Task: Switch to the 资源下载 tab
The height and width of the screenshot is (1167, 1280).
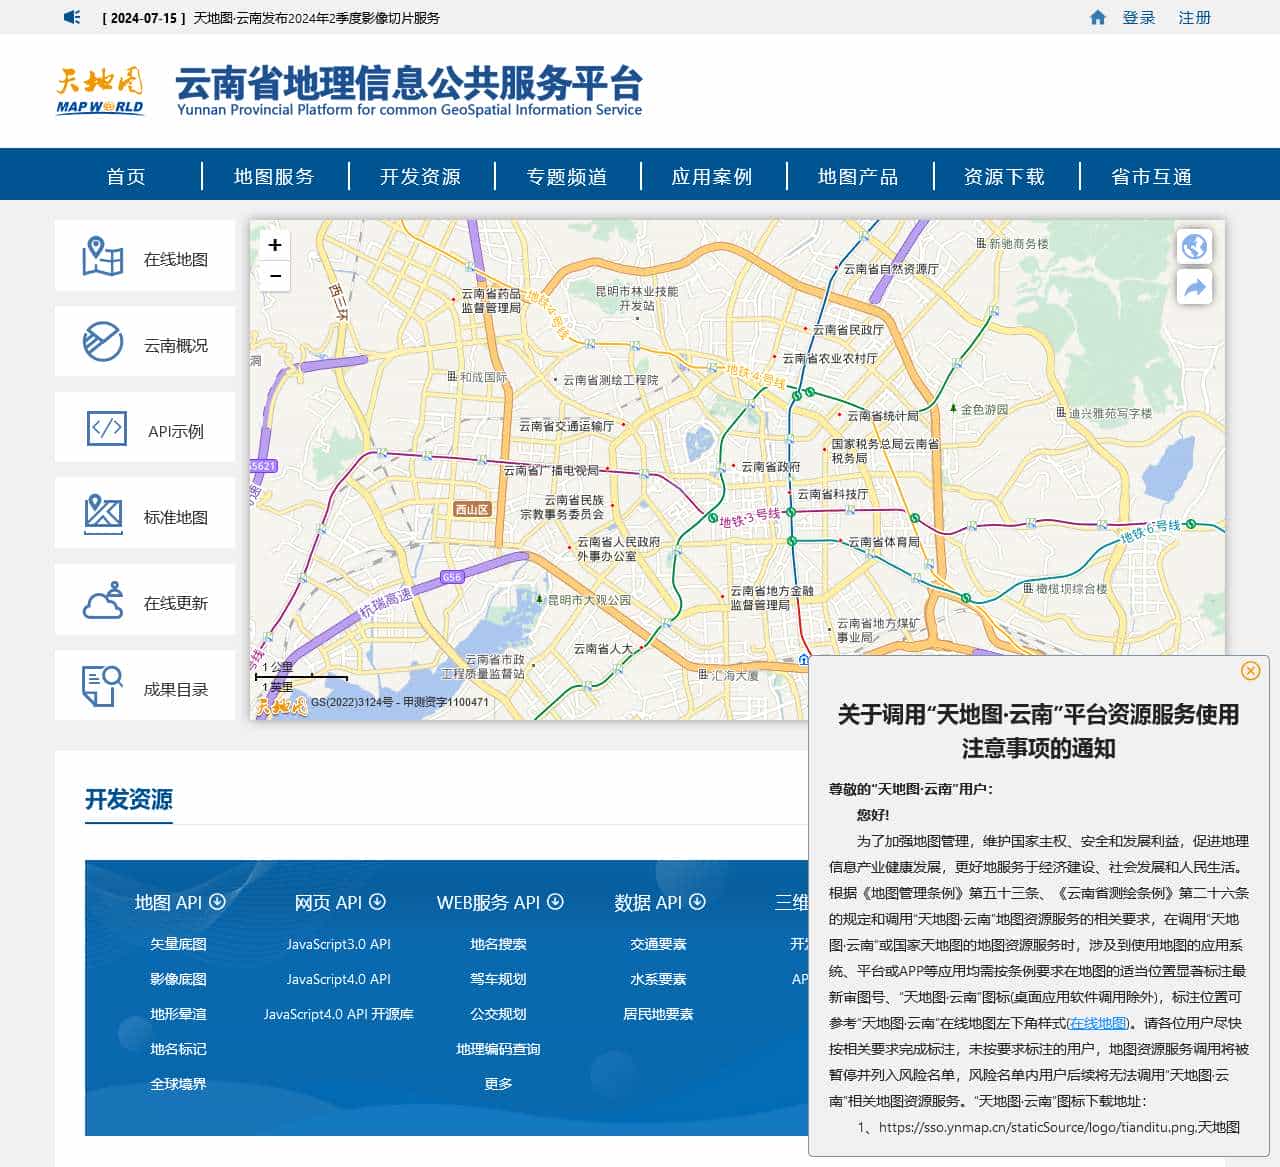Action: point(1002,175)
